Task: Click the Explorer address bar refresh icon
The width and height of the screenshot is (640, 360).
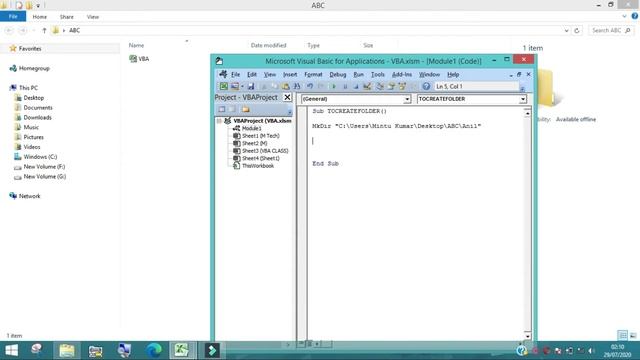Action: tap(577, 31)
